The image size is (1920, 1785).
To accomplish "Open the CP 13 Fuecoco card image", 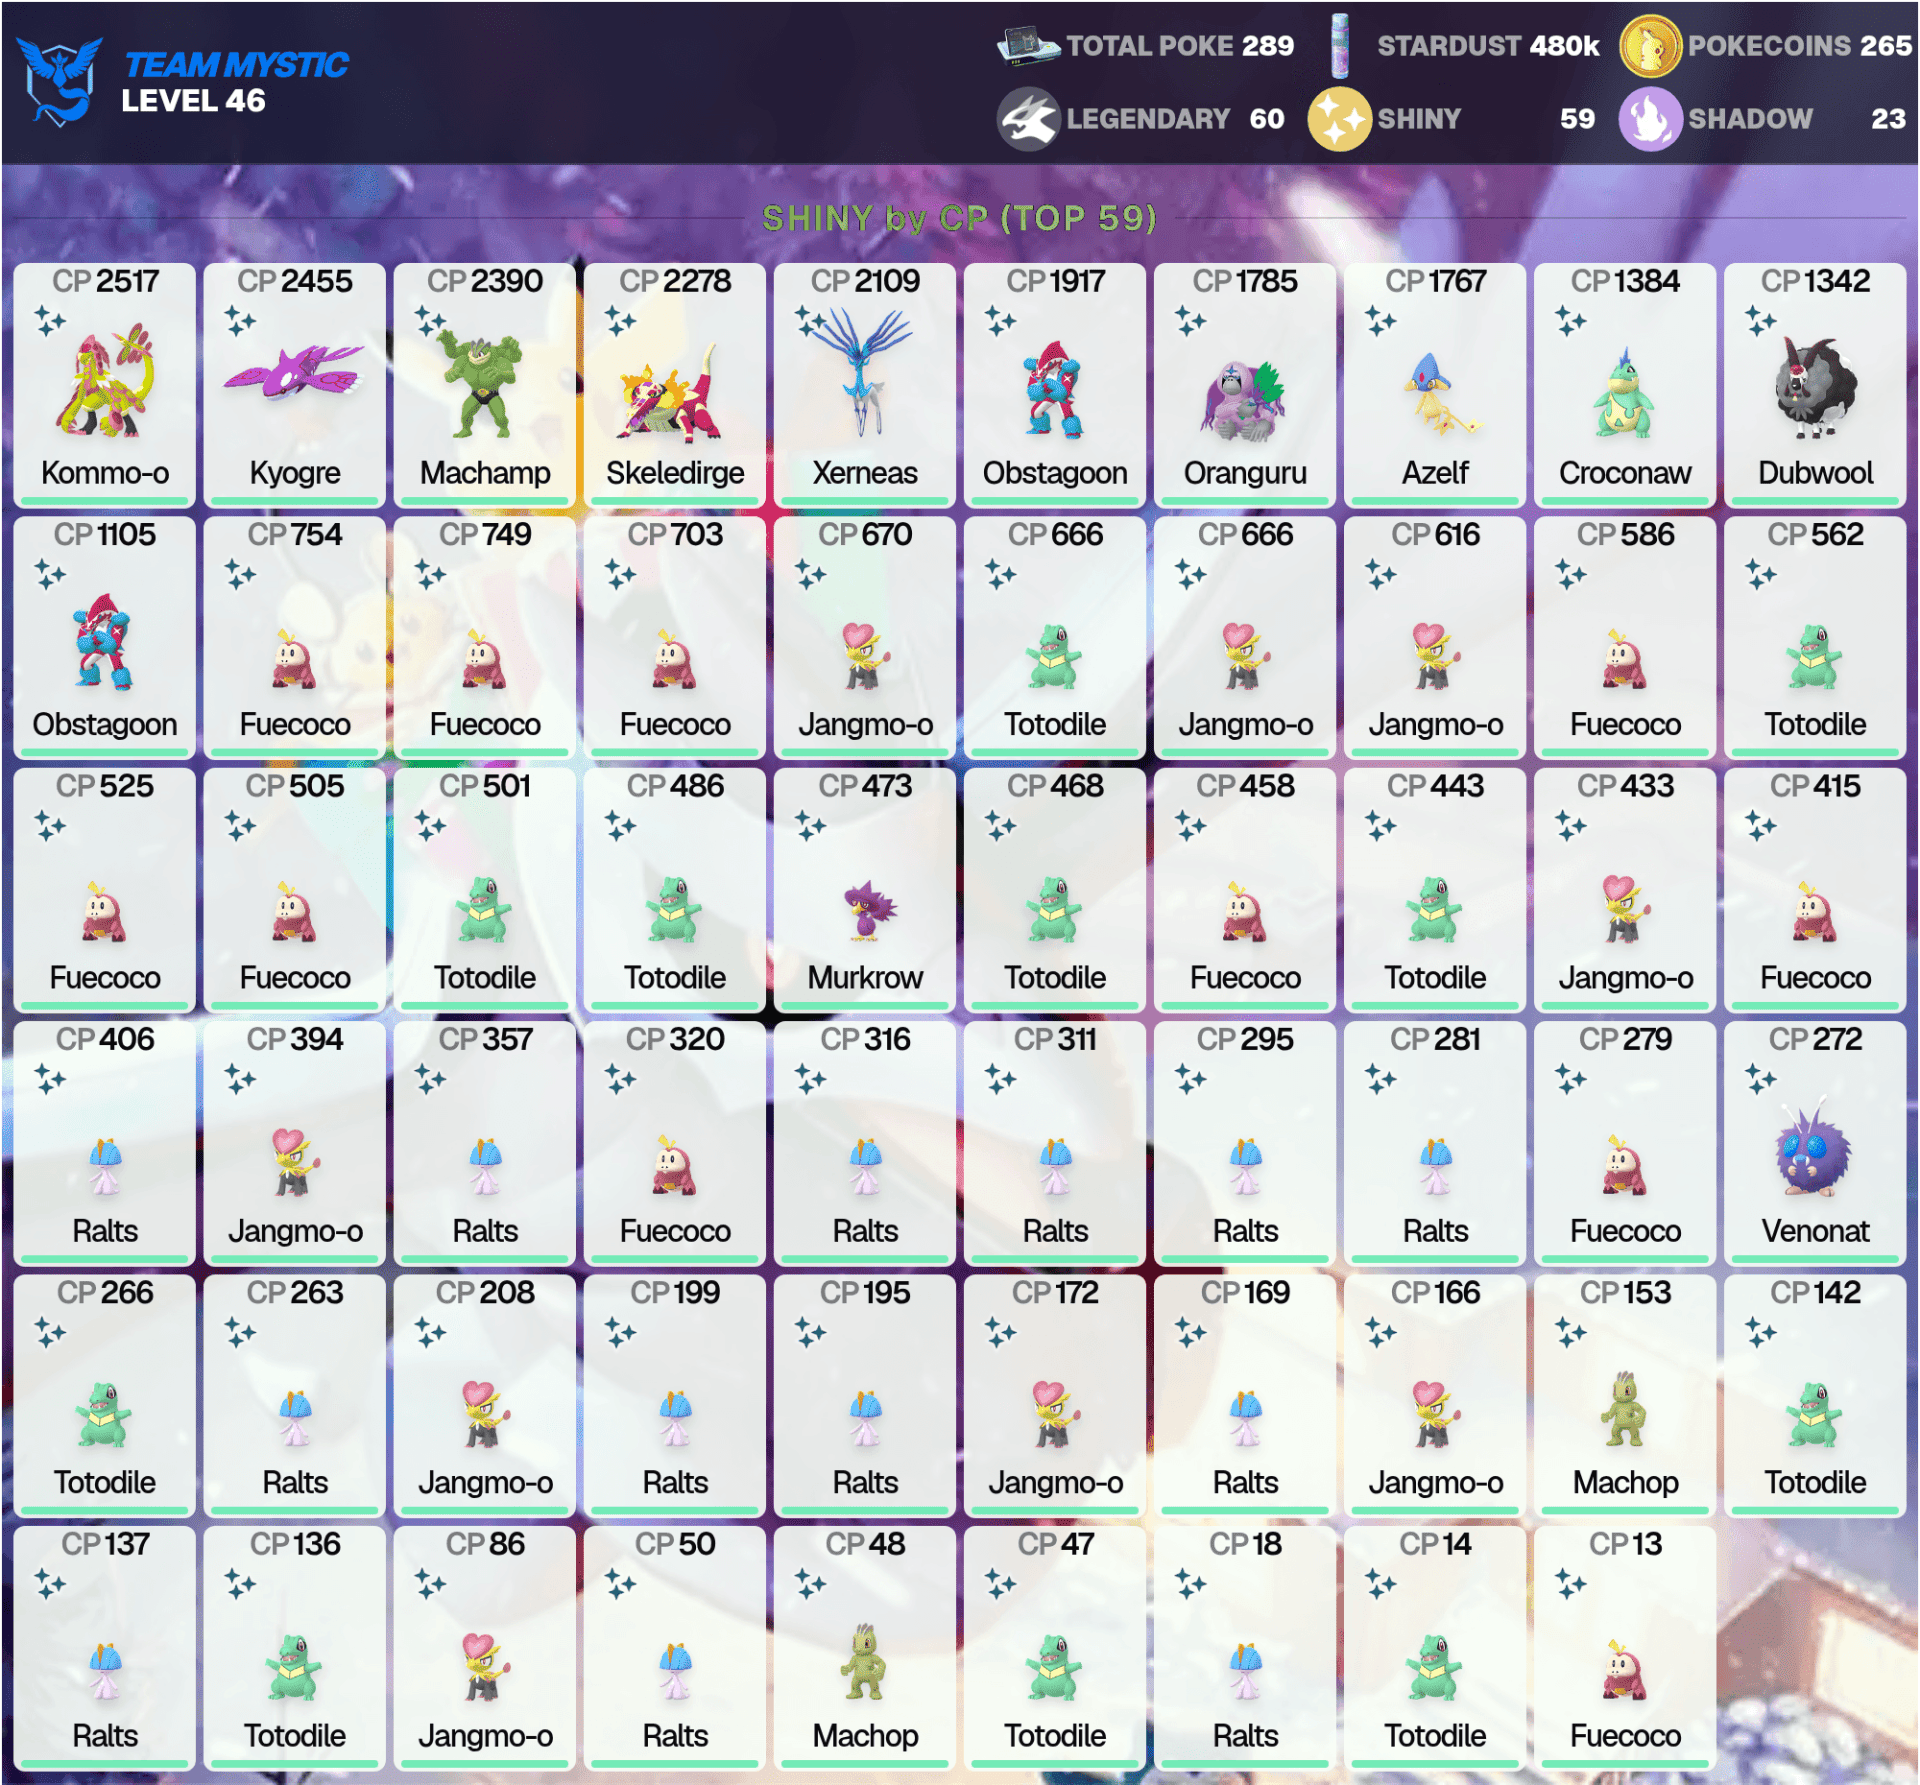I will tap(1625, 1669).
